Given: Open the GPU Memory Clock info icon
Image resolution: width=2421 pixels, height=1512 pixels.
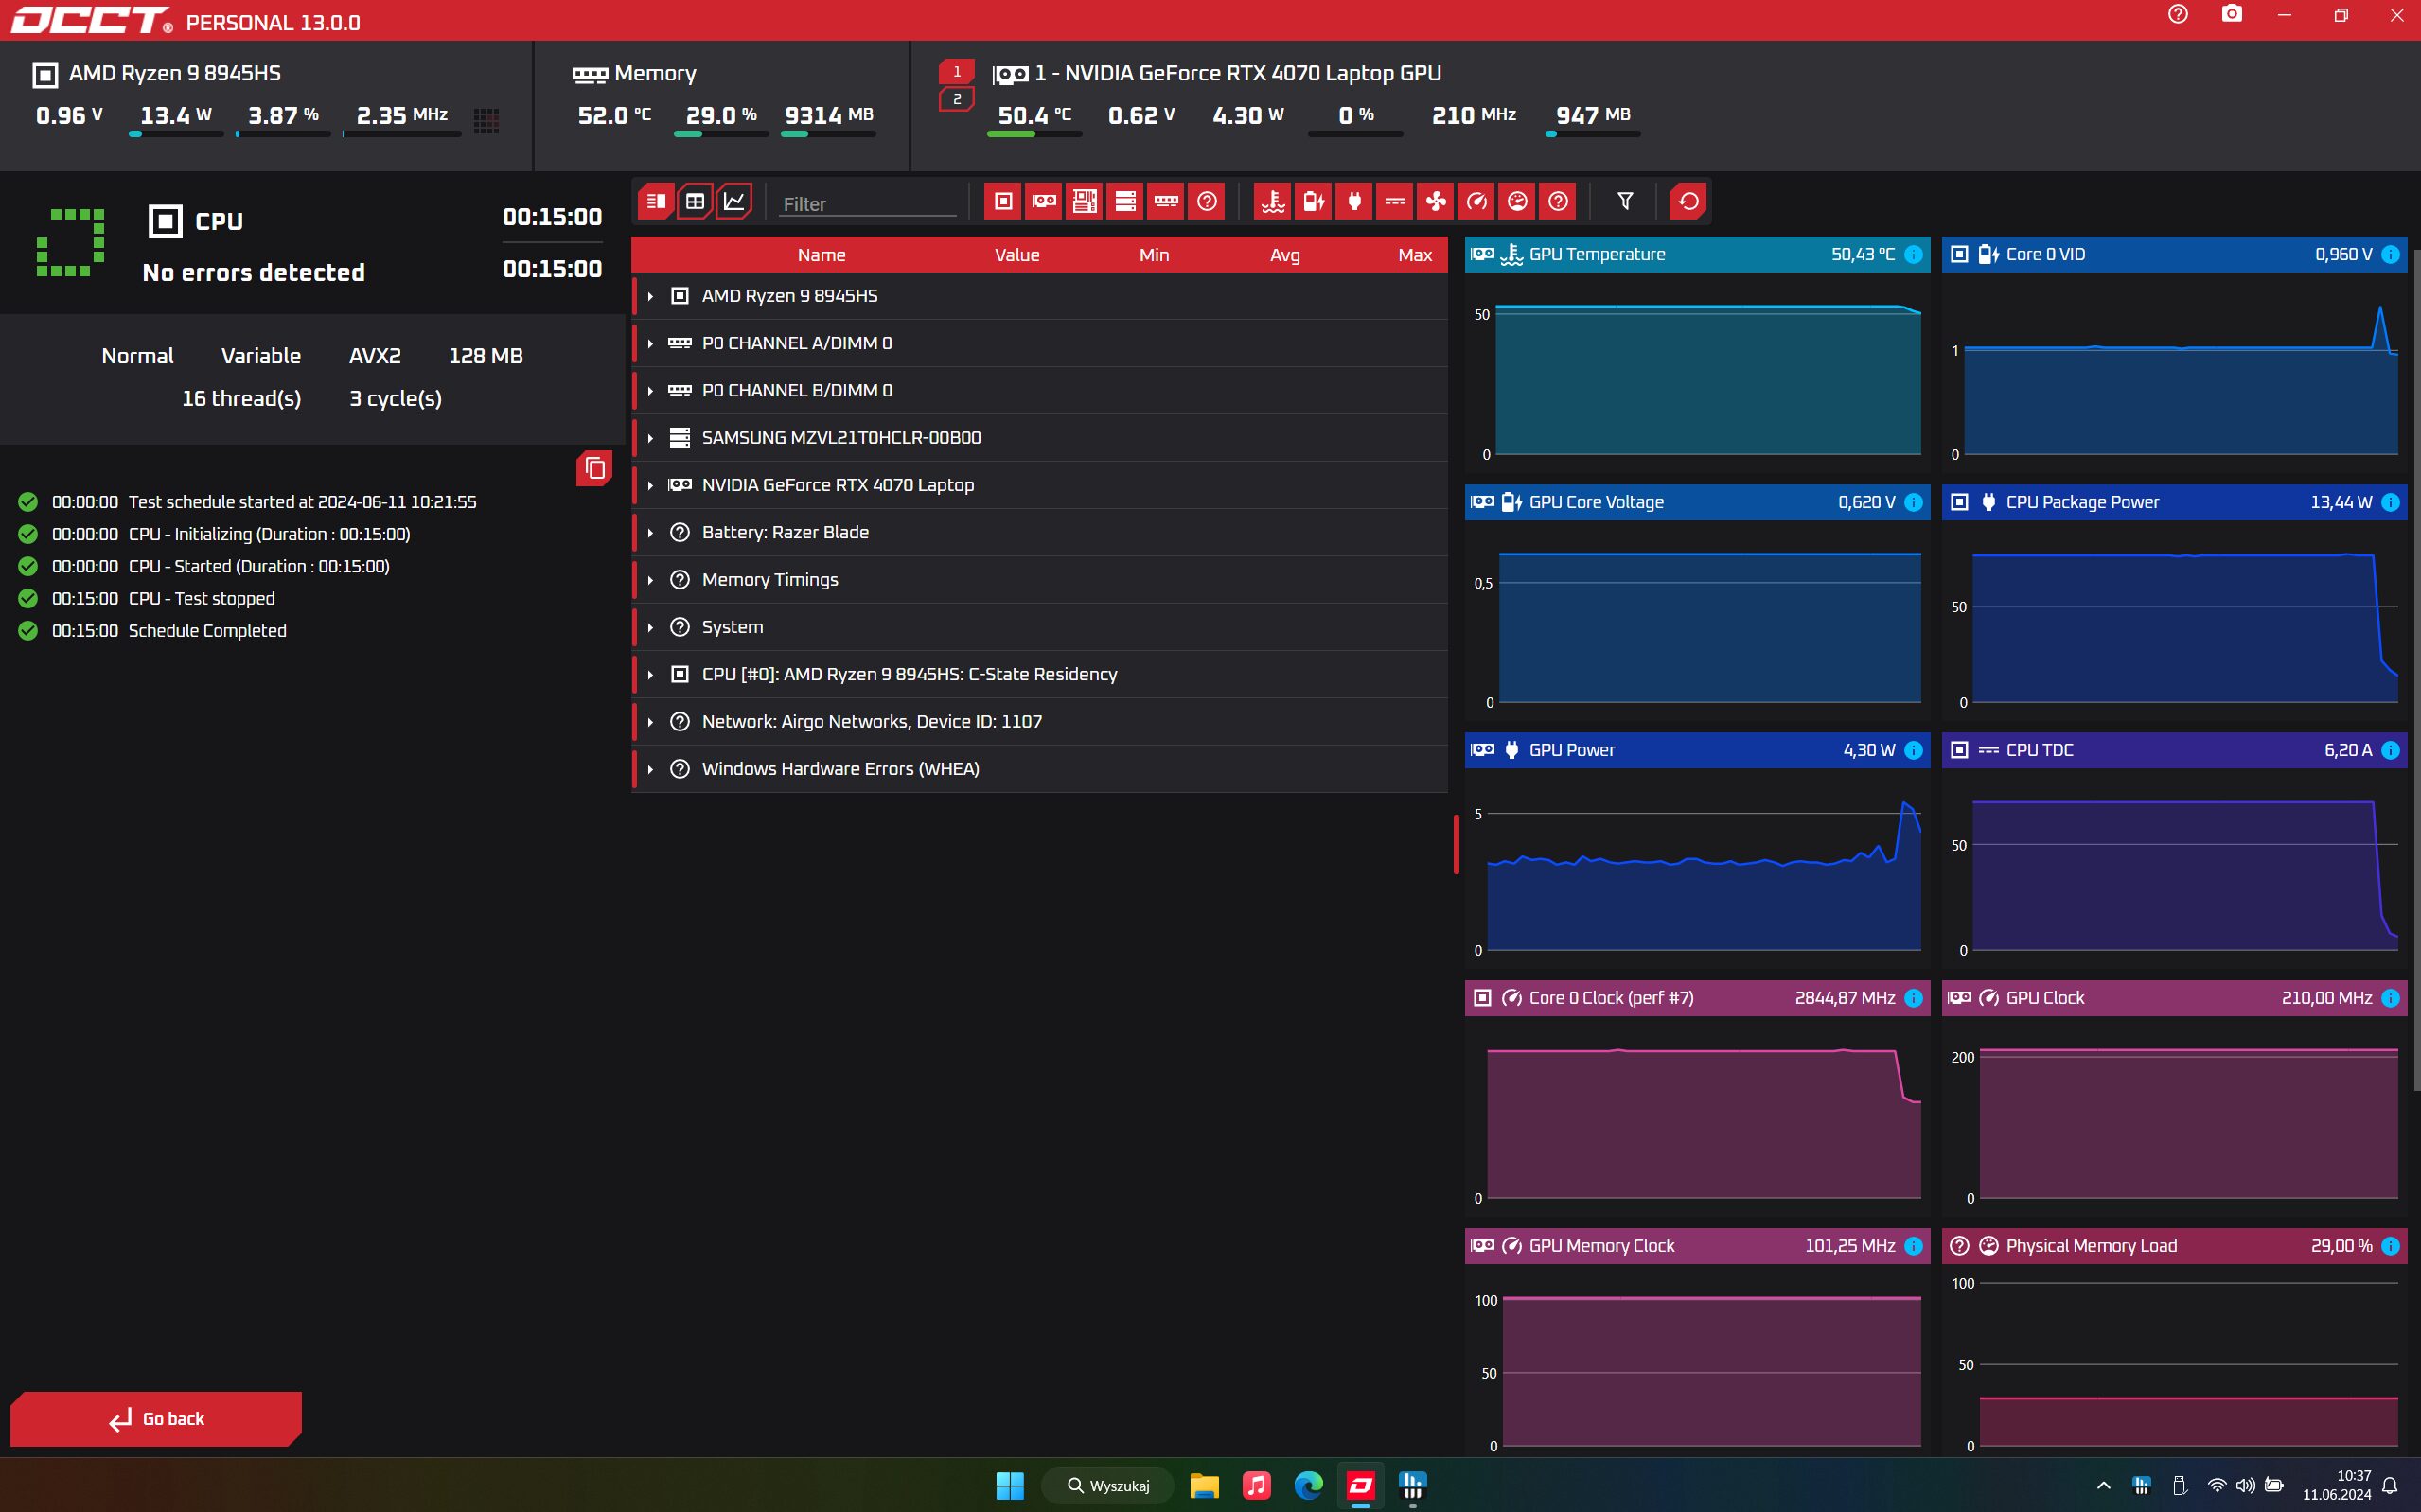Looking at the screenshot, I should (x=1913, y=1246).
